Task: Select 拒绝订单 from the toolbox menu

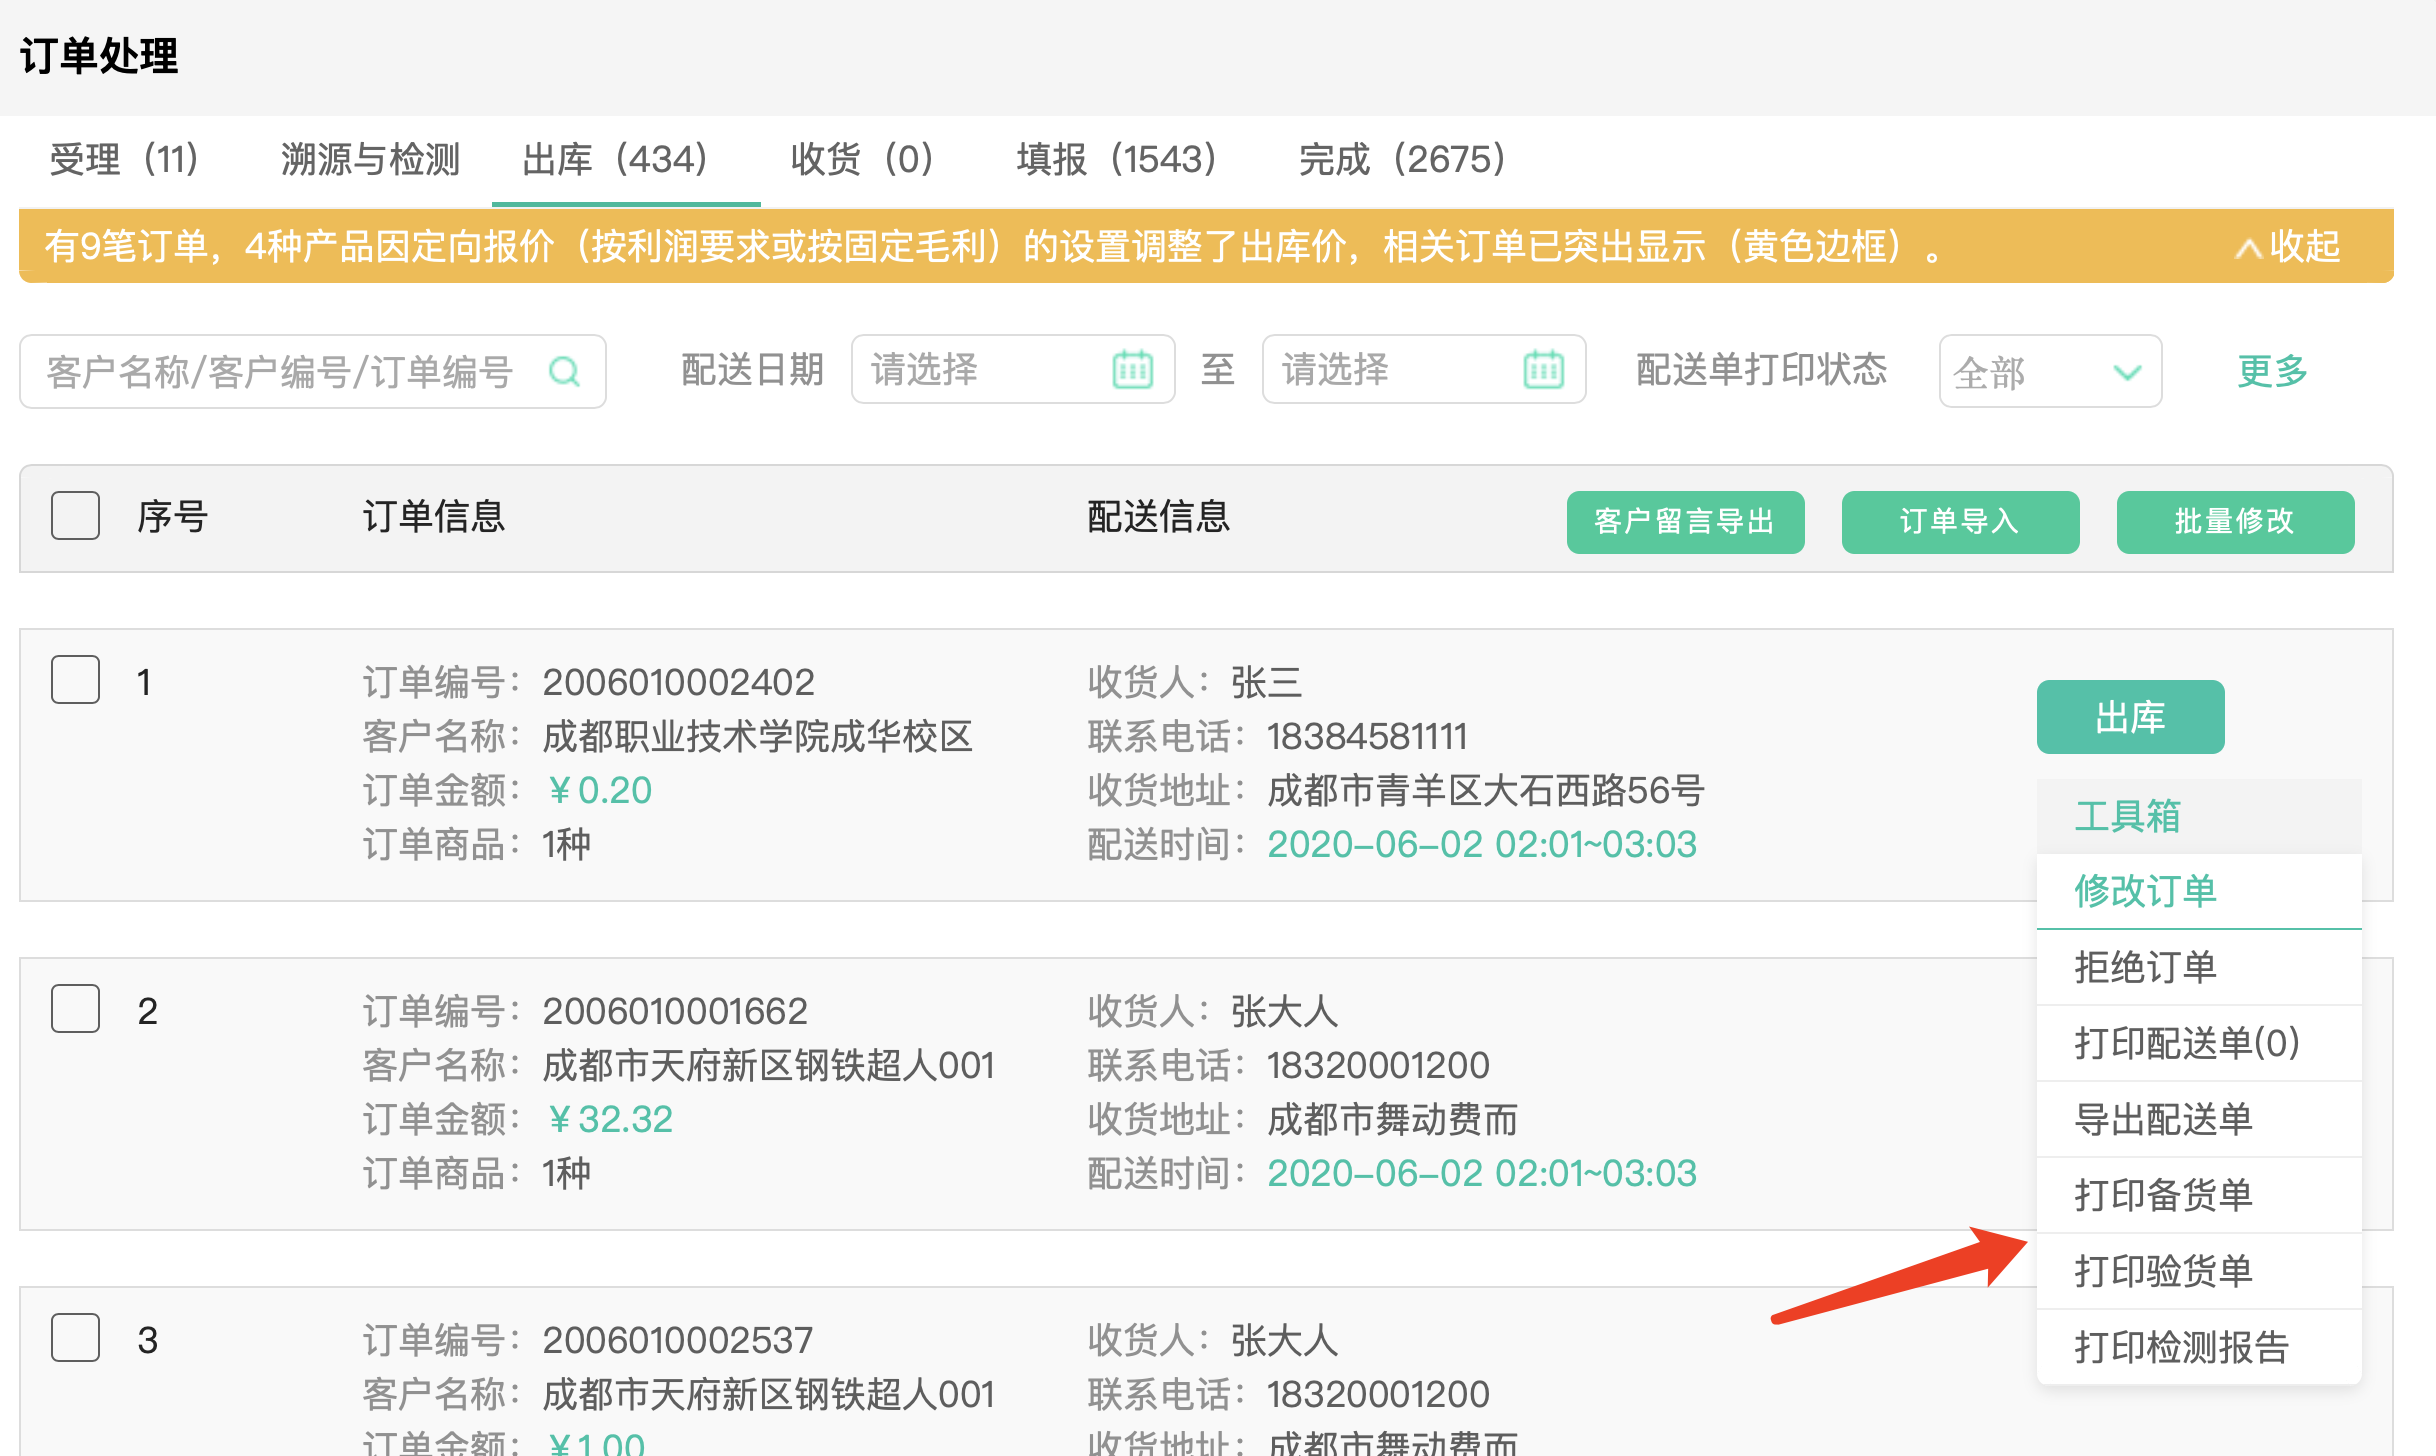Action: pos(2145,967)
